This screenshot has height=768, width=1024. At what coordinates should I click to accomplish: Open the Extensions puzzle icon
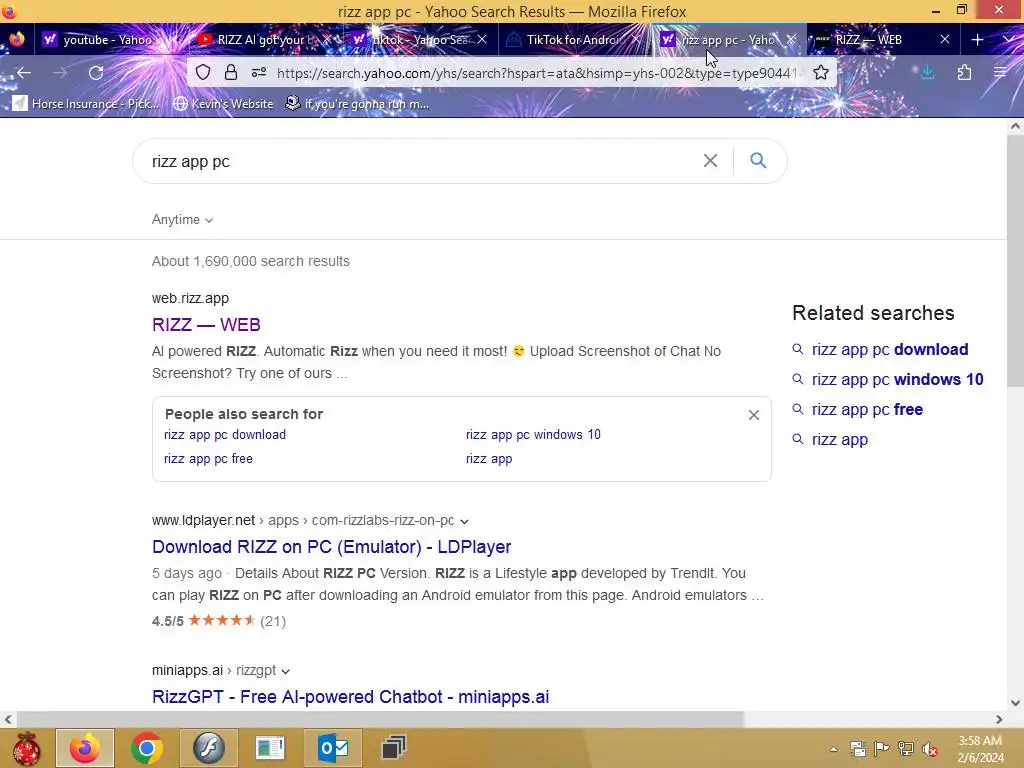pyautogui.click(x=964, y=72)
